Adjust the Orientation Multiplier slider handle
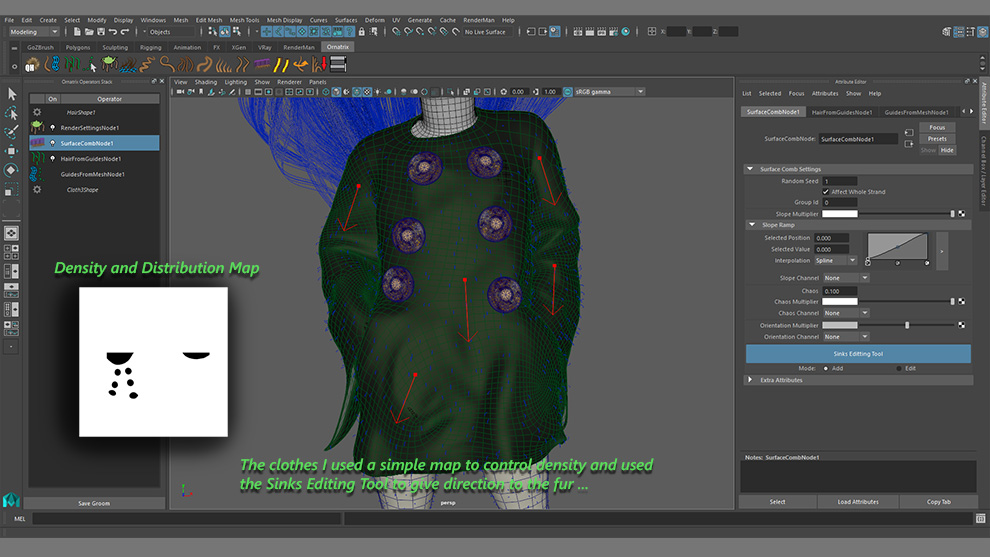This screenshot has height=557, width=990. pyautogui.click(x=907, y=325)
